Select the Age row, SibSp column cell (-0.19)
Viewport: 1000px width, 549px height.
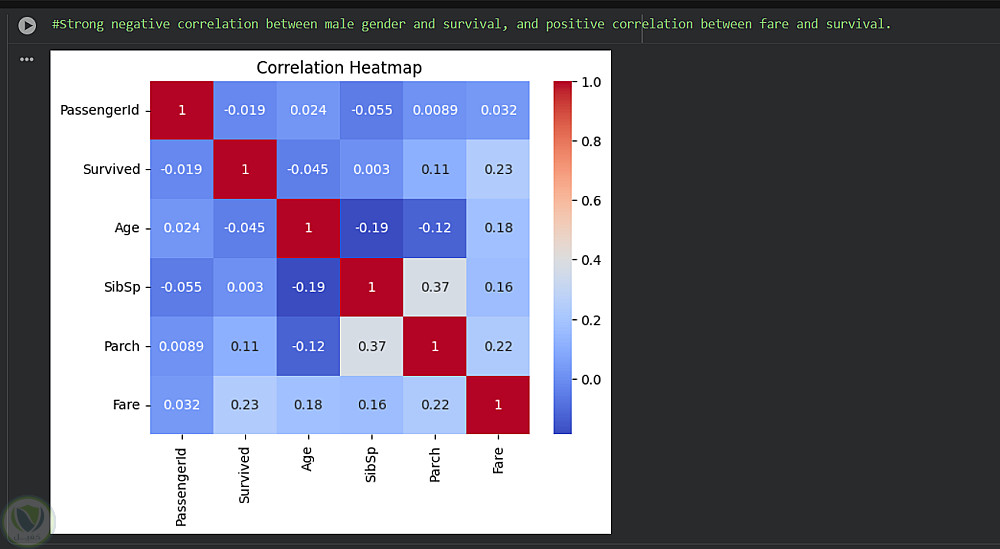click(371, 228)
